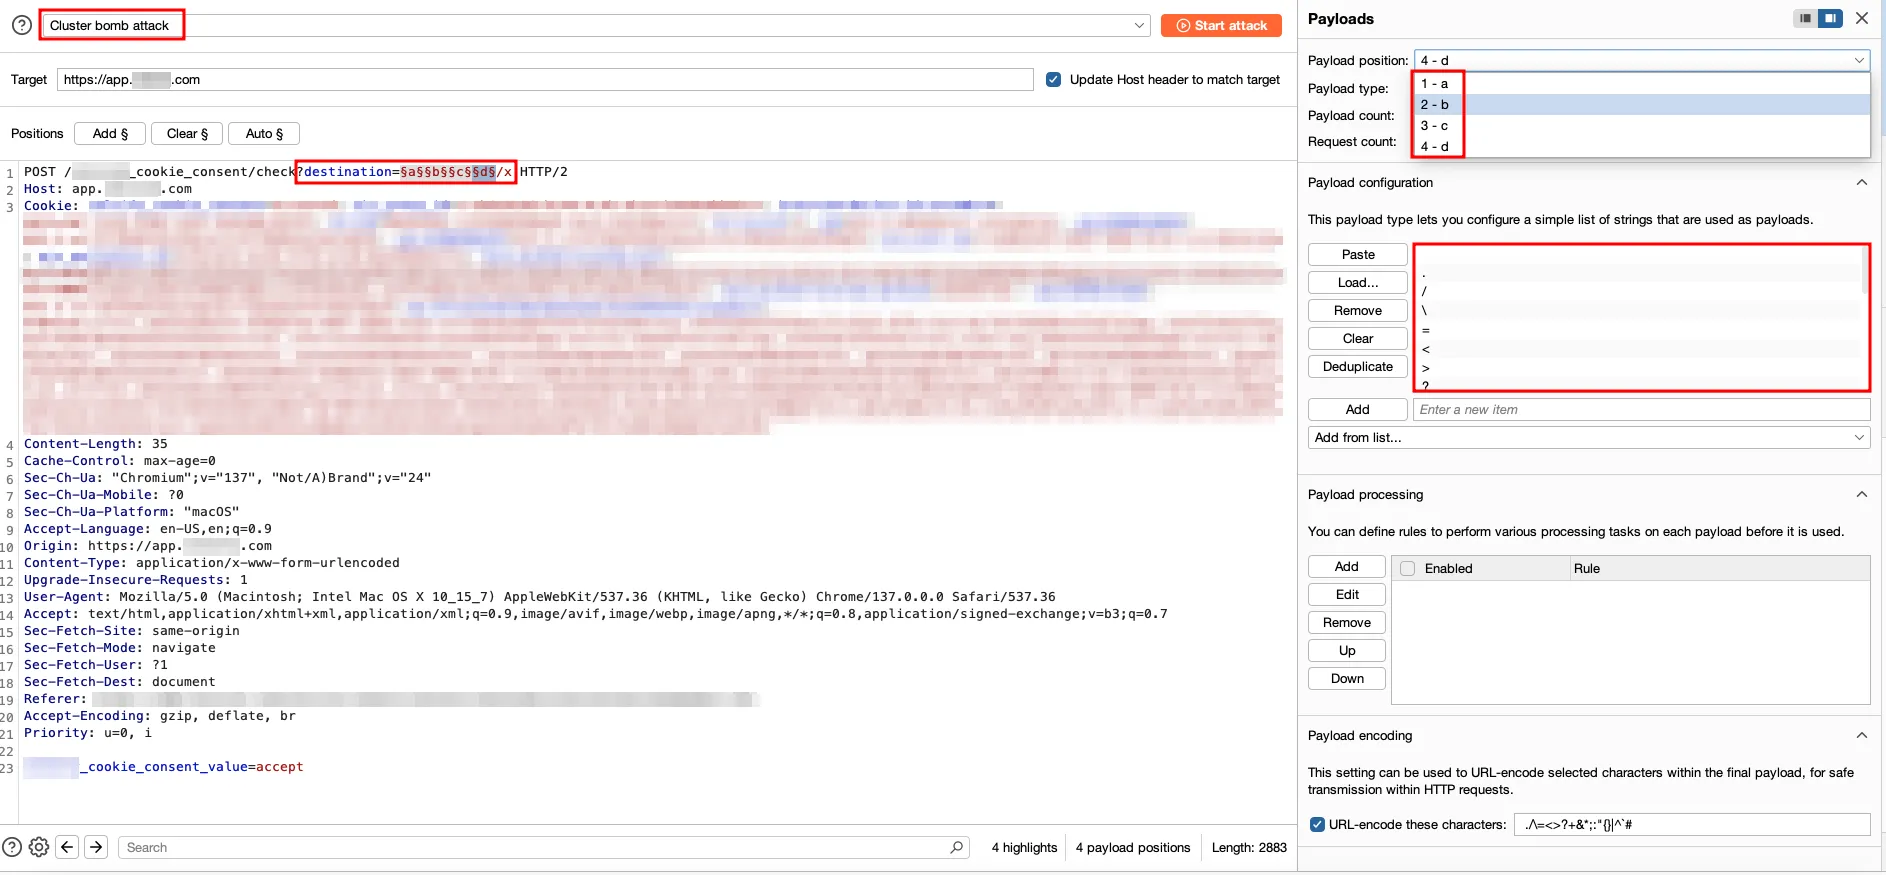Open the attack type dropdown showing Cluster bomb attack

596,25
